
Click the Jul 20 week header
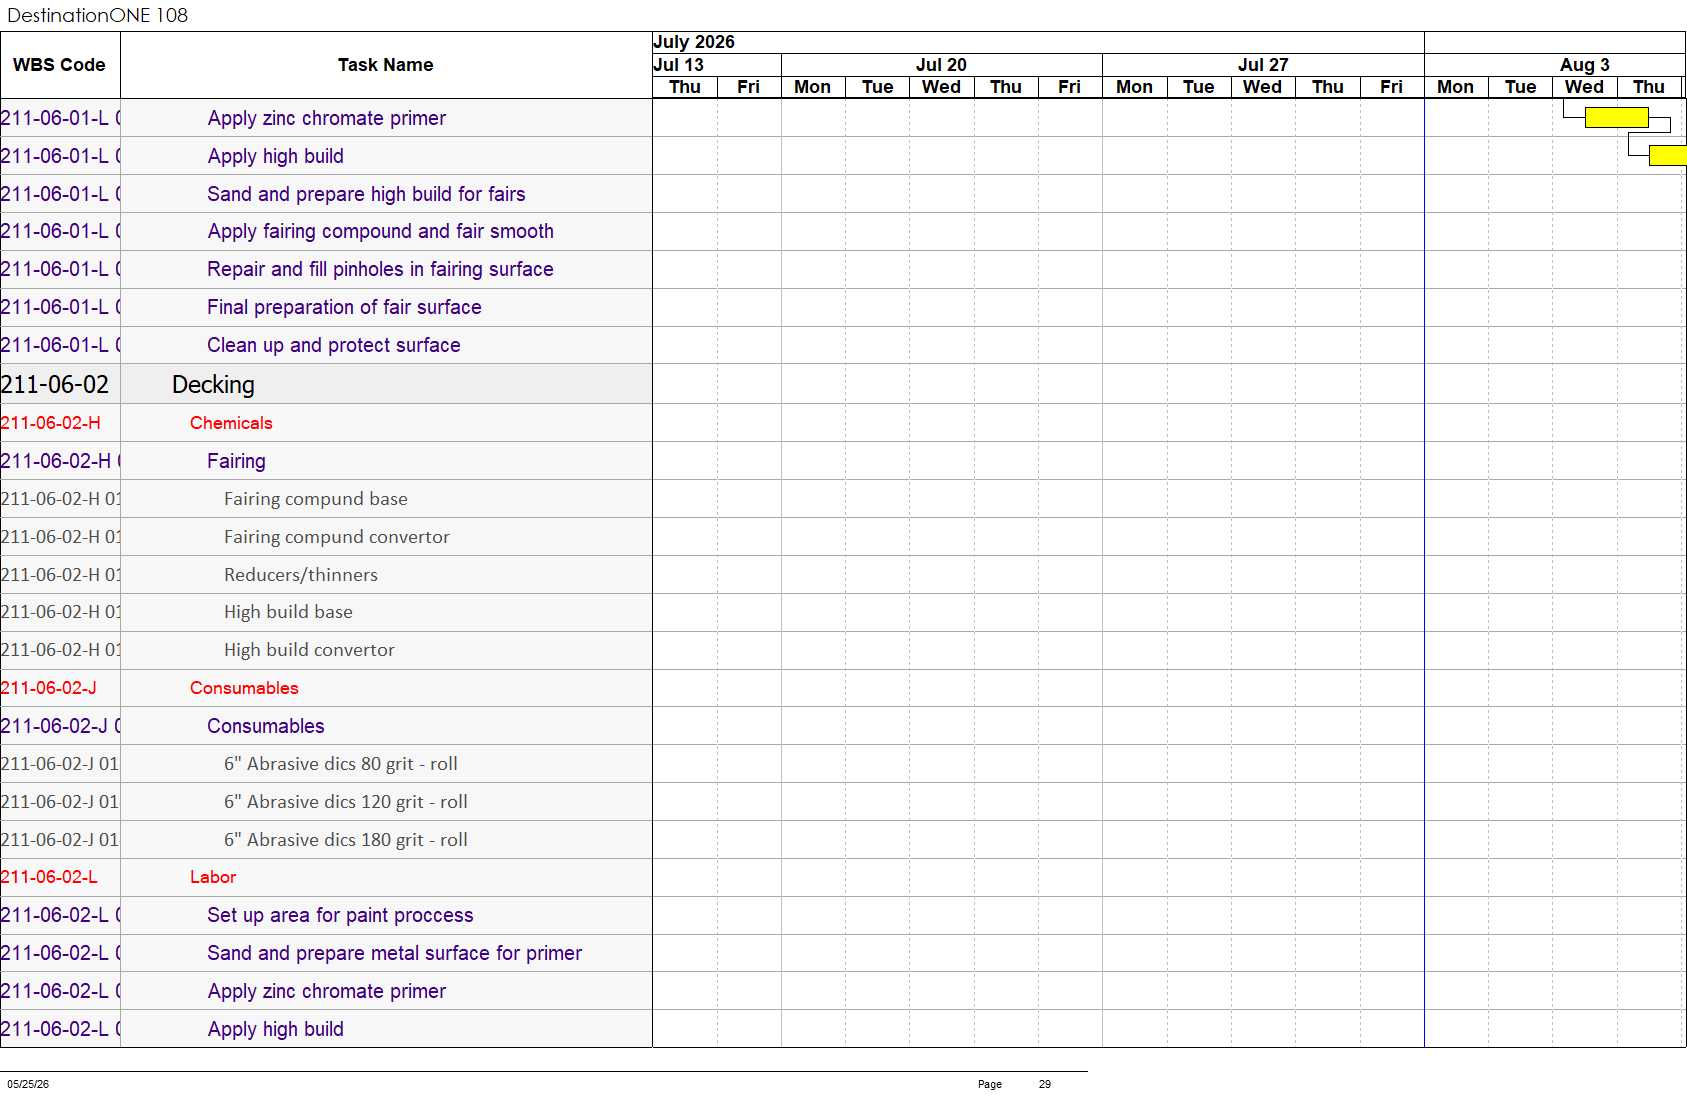(x=941, y=65)
